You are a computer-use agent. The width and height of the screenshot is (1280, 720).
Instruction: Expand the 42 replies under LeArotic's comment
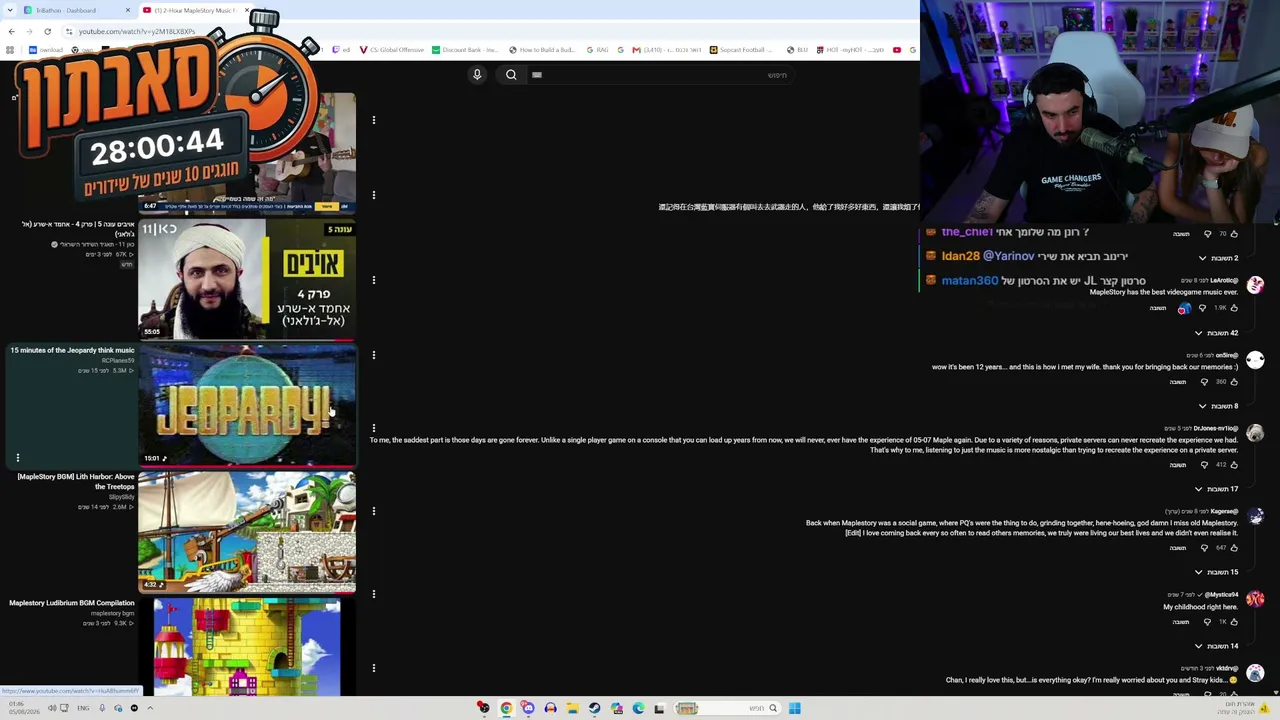point(1217,333)
